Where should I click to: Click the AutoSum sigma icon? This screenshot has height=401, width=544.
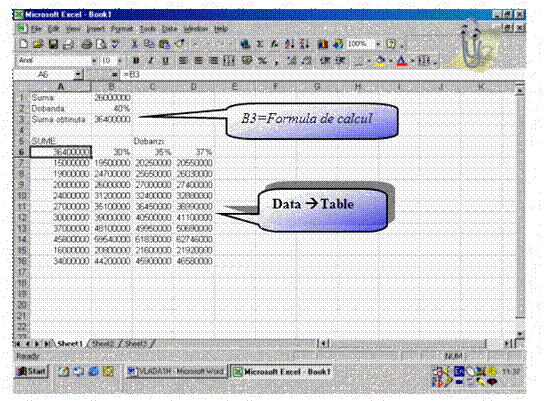(260, 44)
